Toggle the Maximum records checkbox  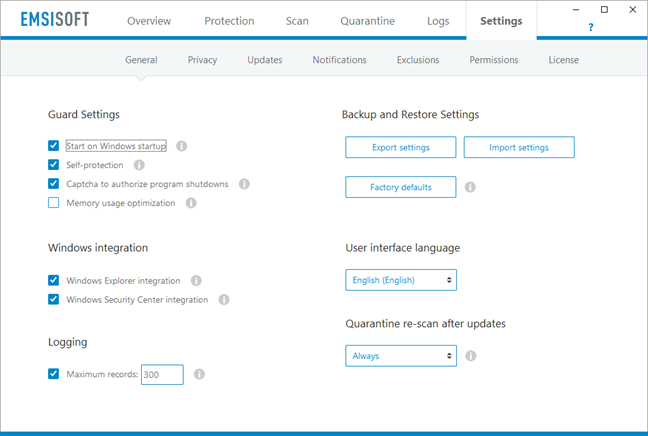(53, 374)
